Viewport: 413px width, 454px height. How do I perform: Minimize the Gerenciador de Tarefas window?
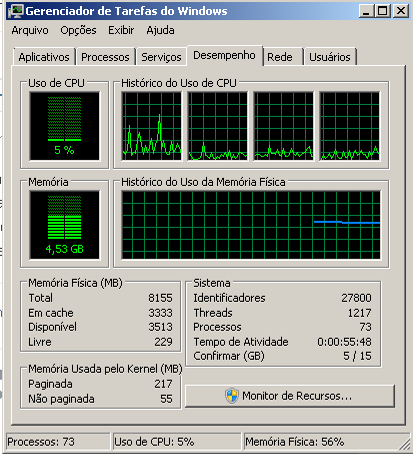tap(366, 11)
